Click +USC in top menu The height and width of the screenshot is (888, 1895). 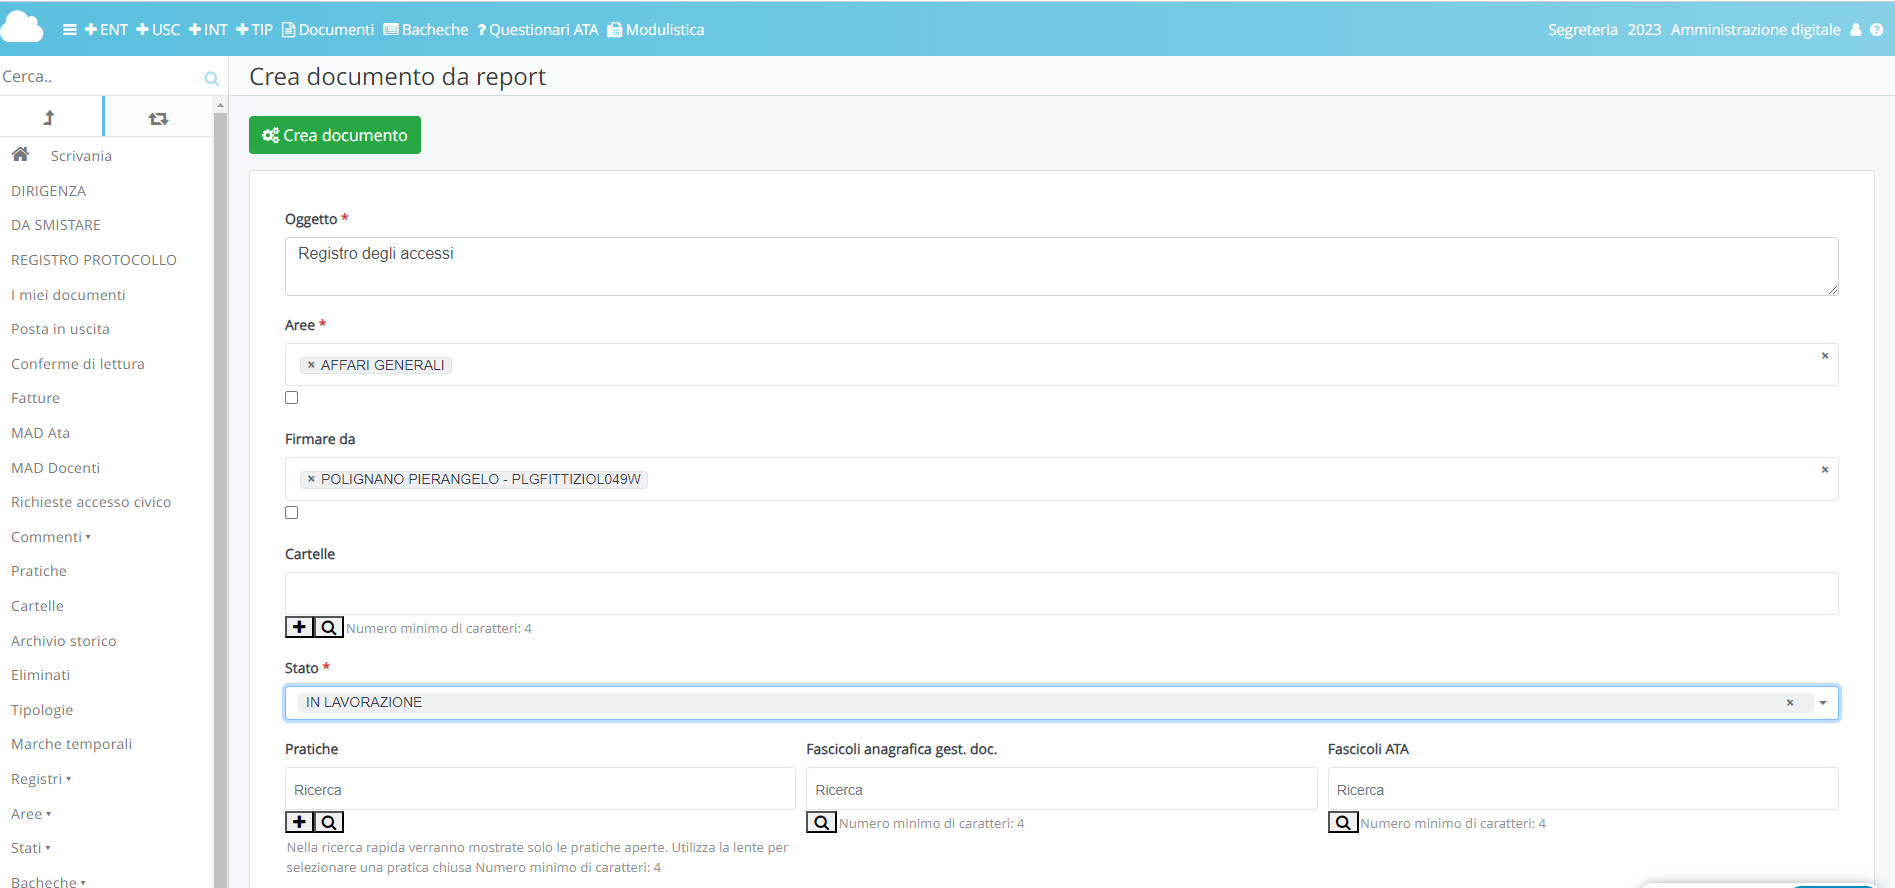click(x=158, y=30)
